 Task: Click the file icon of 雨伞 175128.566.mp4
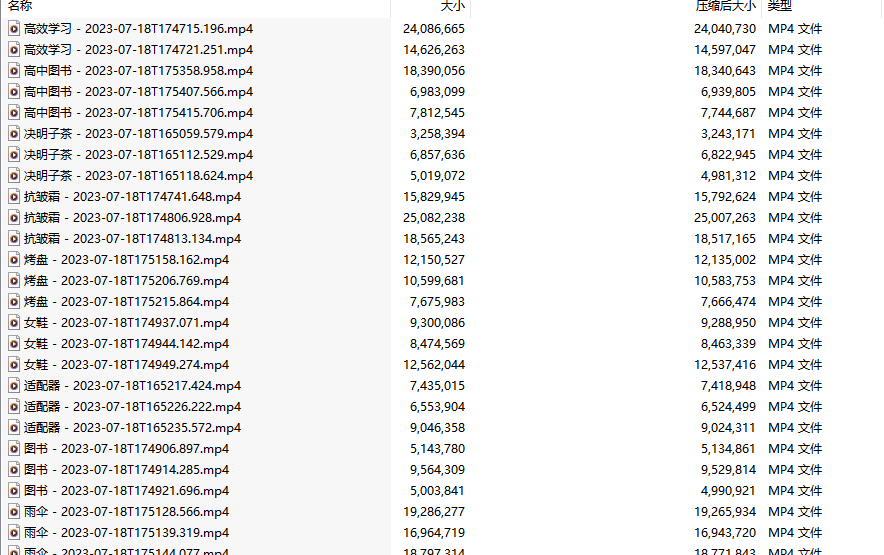pyautogui.click(x=14, y=512)
